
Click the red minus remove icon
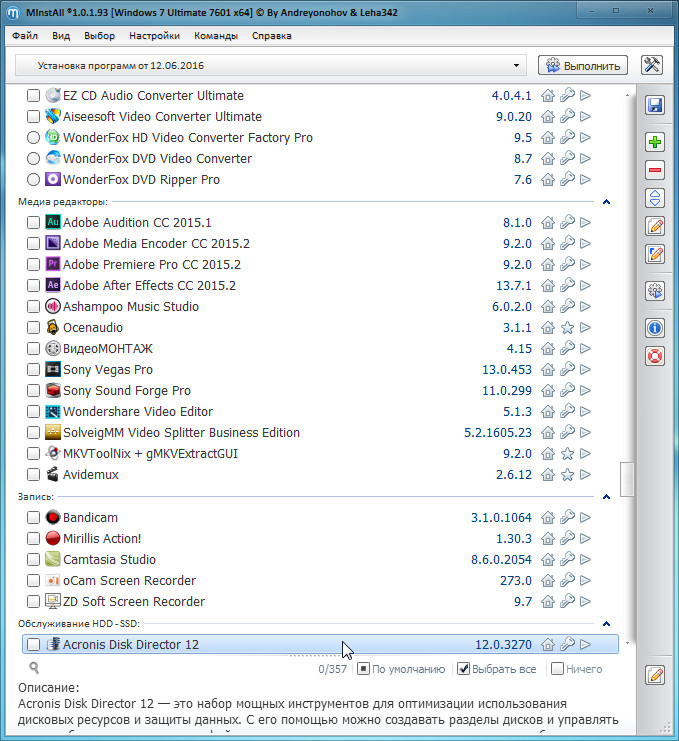click(655, 170)
